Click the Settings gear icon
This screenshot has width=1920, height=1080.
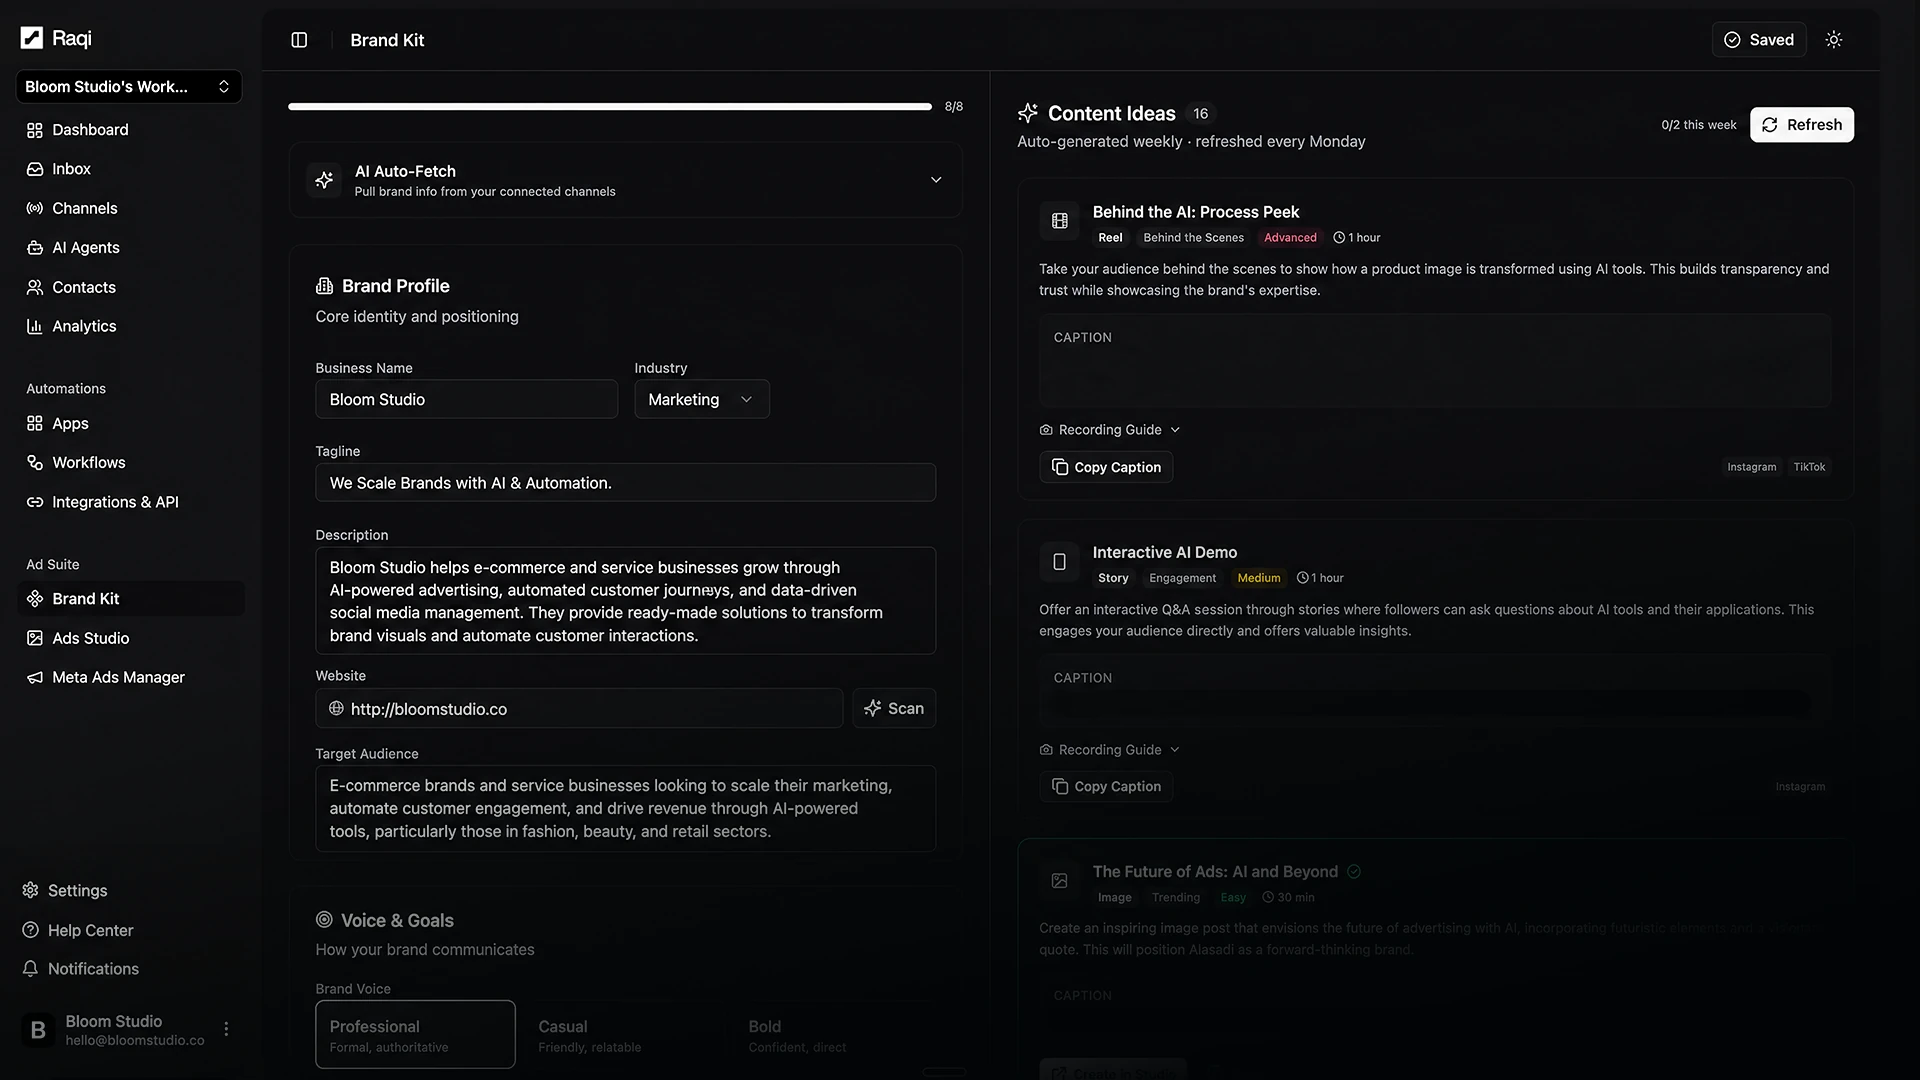31,890
